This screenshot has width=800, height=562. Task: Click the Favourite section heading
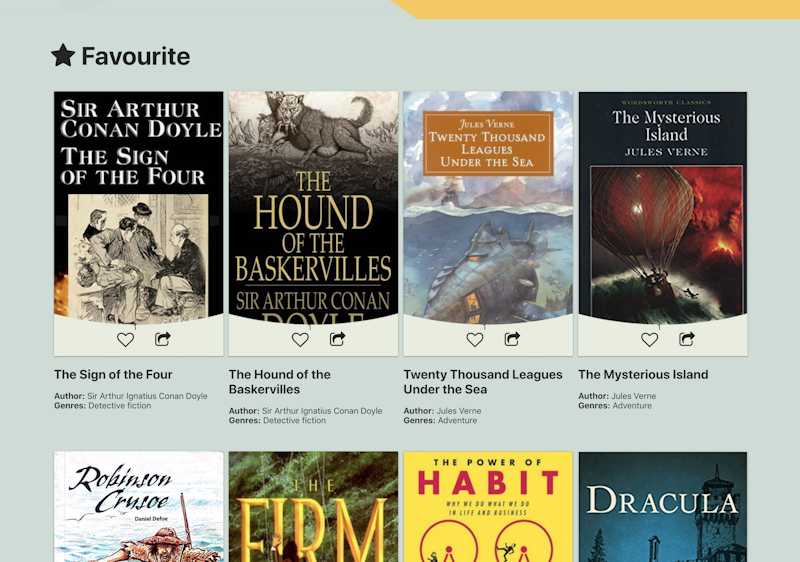pyautogui.click(x=136, y=56)
